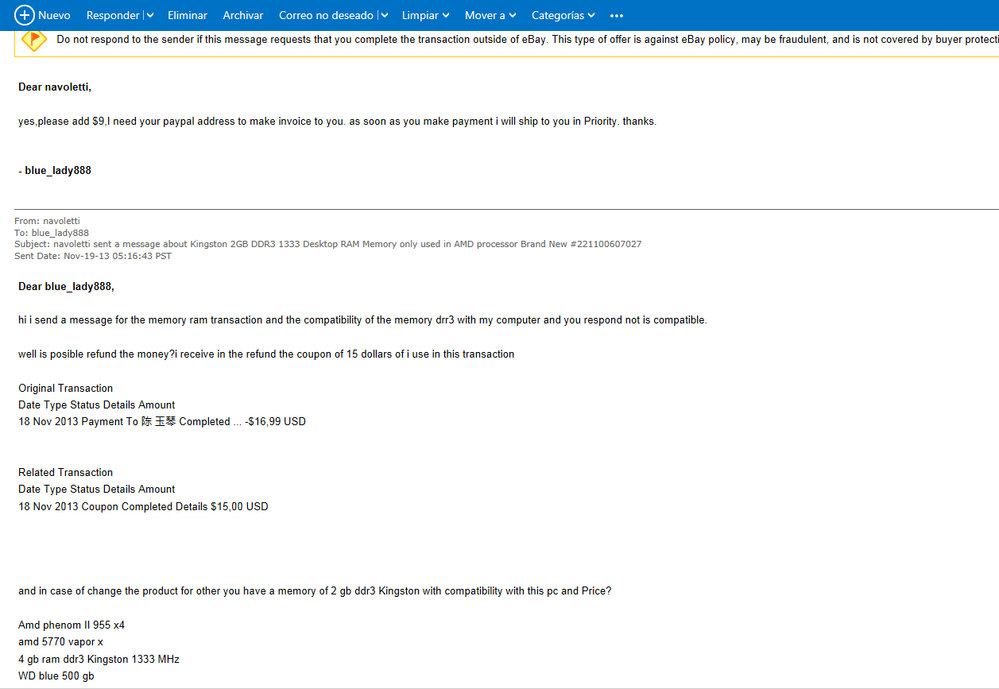The image size is (999, 689).
Task: Archive the email with Archivar
Action: click(x=243, y=15)
